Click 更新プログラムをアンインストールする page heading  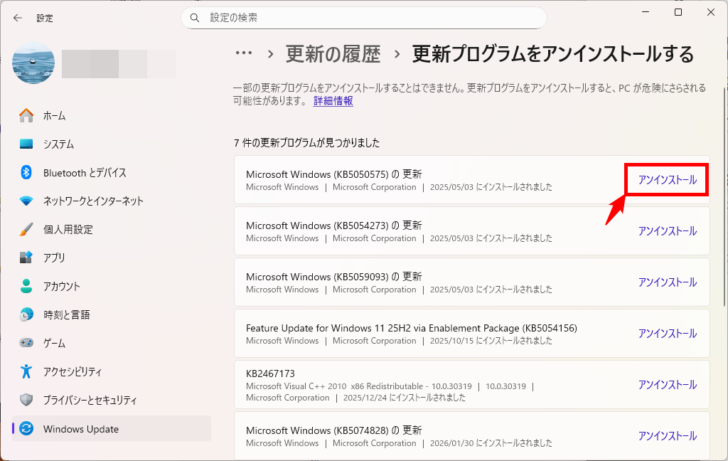[x=553, y=54]
